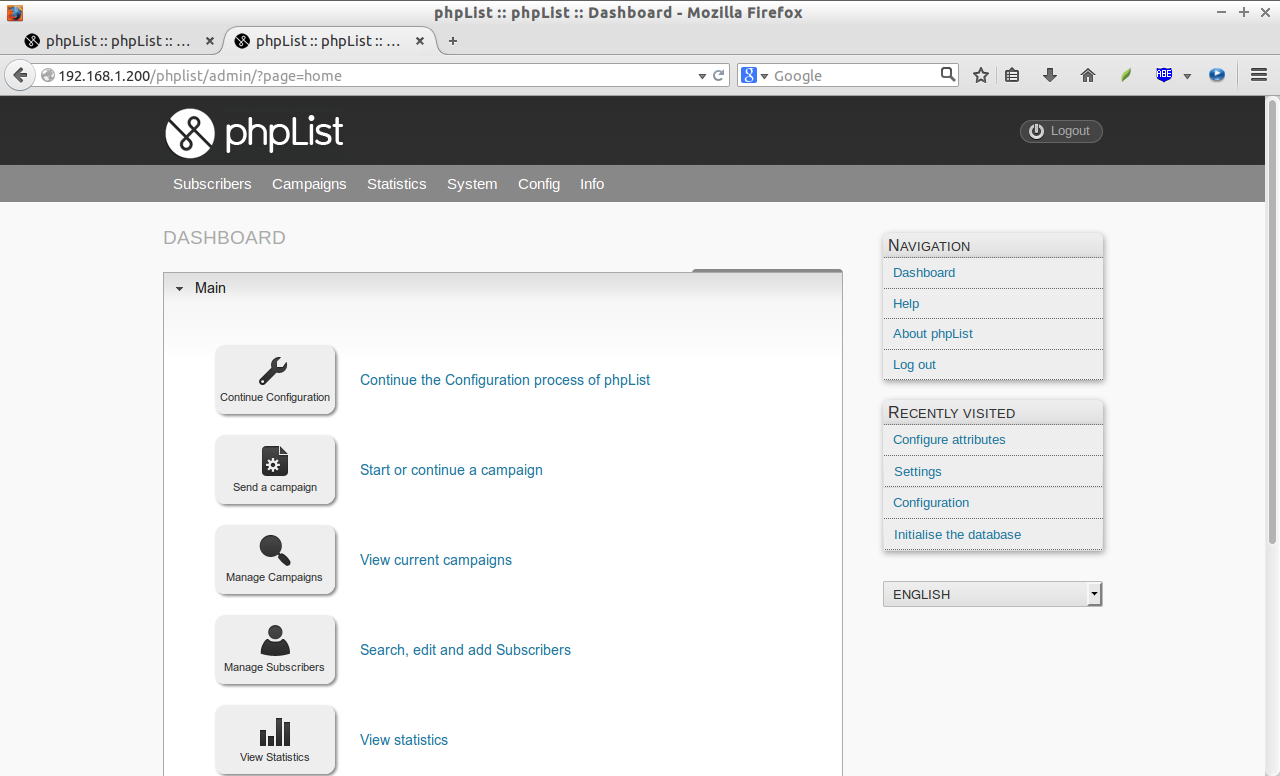The height and width of the screenshot is (776, 1280).
Task: Click Log out in Navigation panel
Action: (x=914, y=365)
